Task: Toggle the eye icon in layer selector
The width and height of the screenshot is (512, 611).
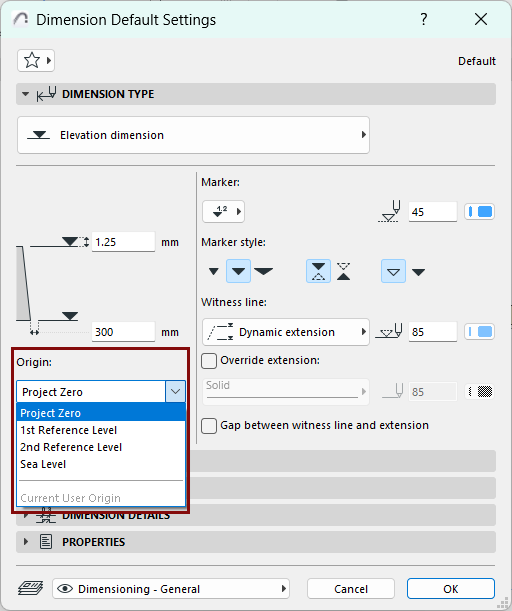Action: (65, 589)
